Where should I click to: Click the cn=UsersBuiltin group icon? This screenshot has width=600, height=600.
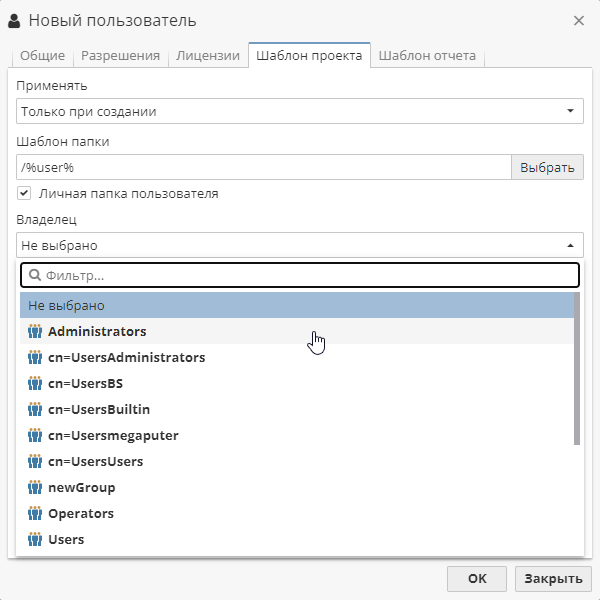[35, 409]
